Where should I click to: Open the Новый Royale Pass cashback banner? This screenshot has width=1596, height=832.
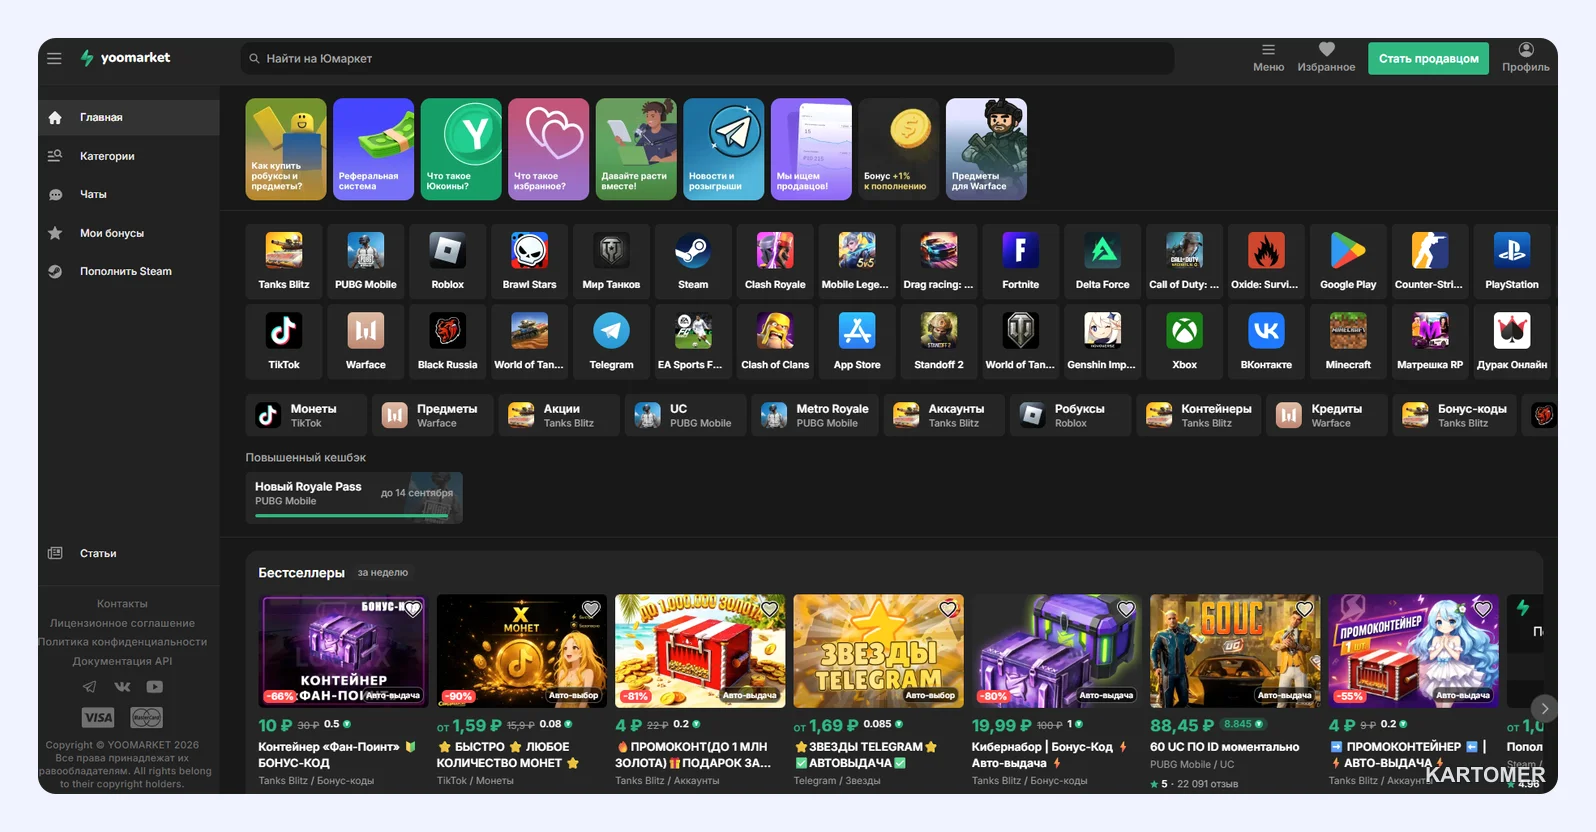354,498
